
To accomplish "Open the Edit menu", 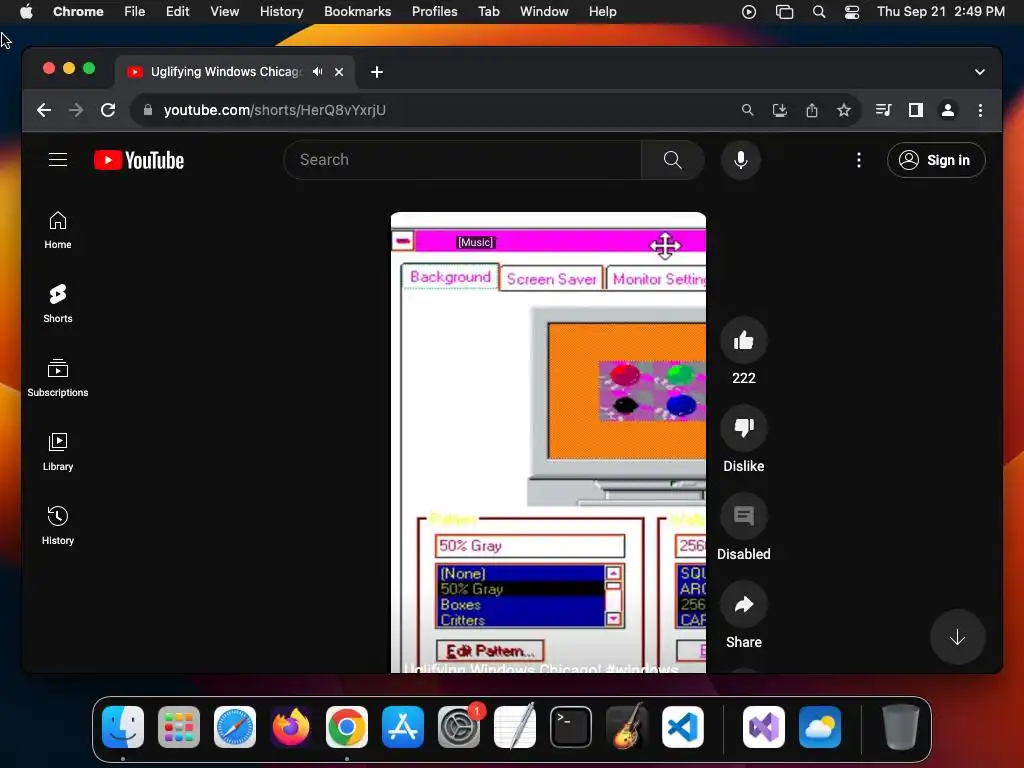I will [x=178, y=12].
